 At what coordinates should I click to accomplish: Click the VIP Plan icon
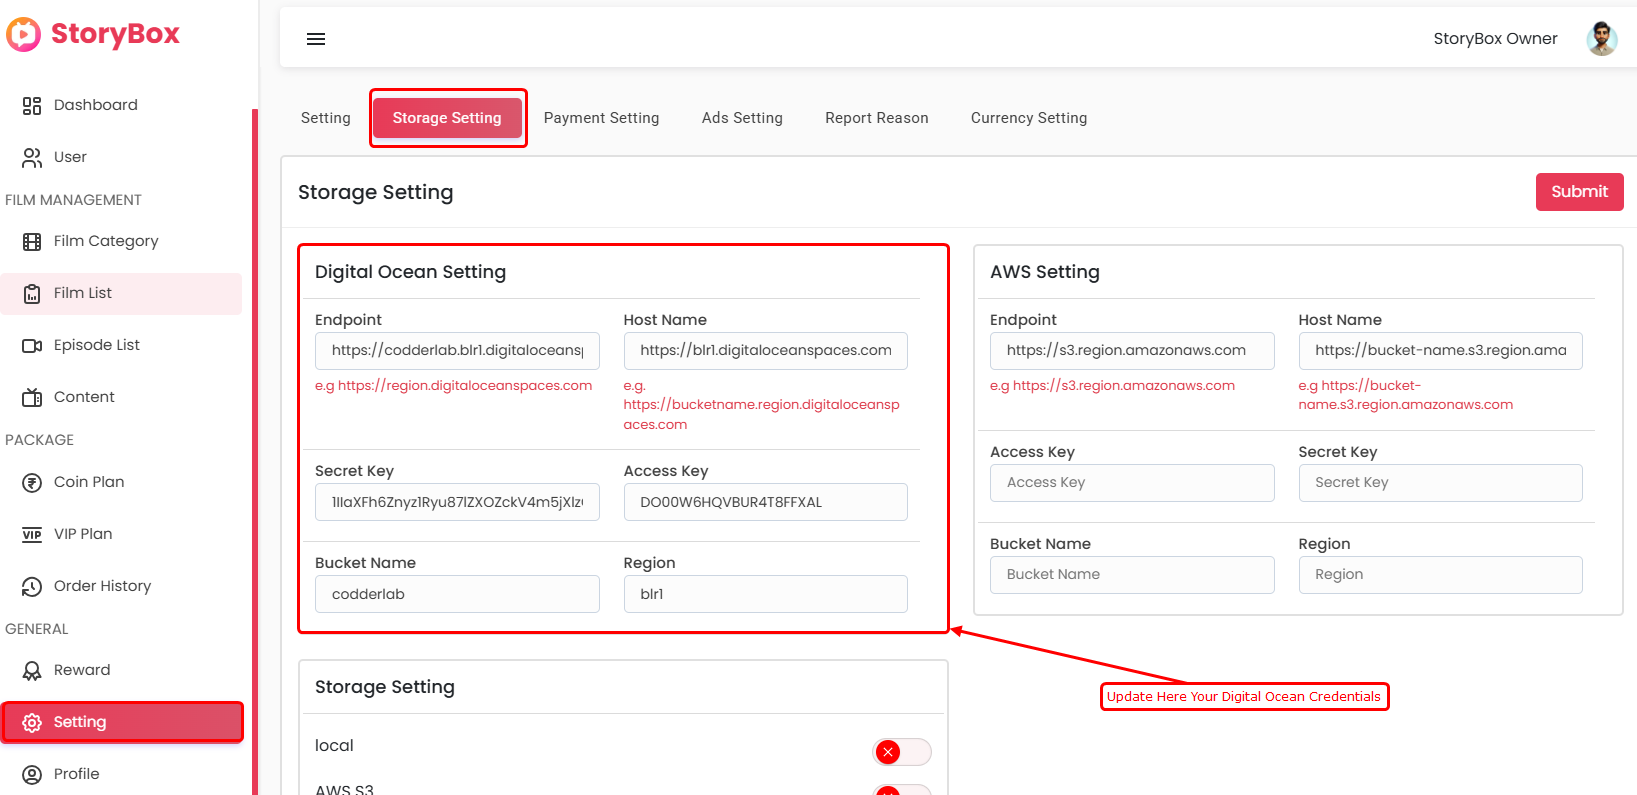(x=32, y=534)
